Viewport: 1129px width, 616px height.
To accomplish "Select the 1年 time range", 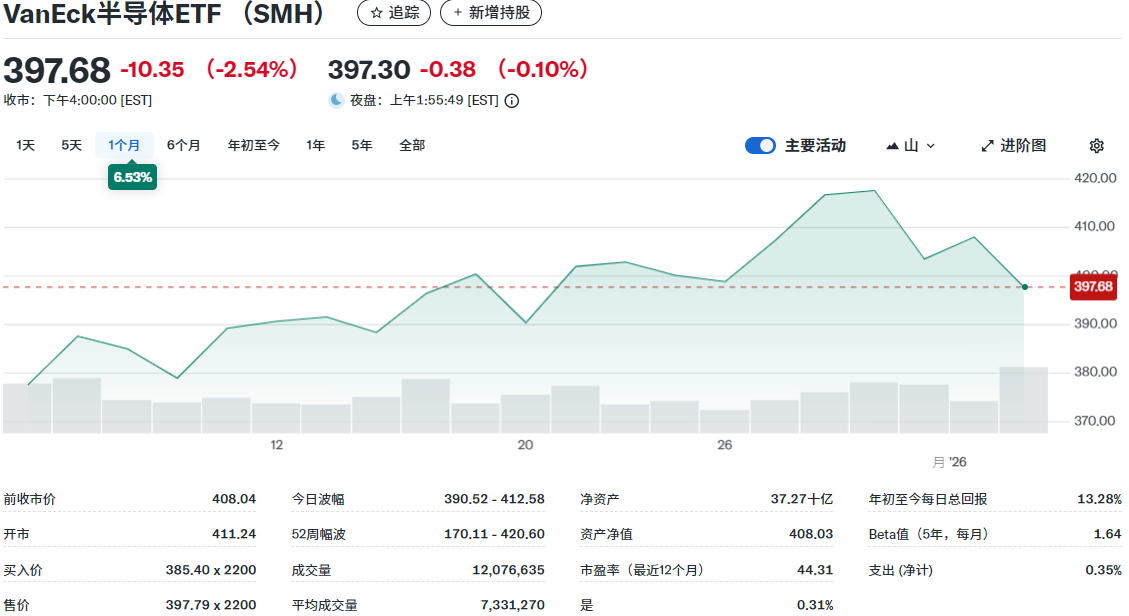I will pyautogui.click(x=314, y=145).
